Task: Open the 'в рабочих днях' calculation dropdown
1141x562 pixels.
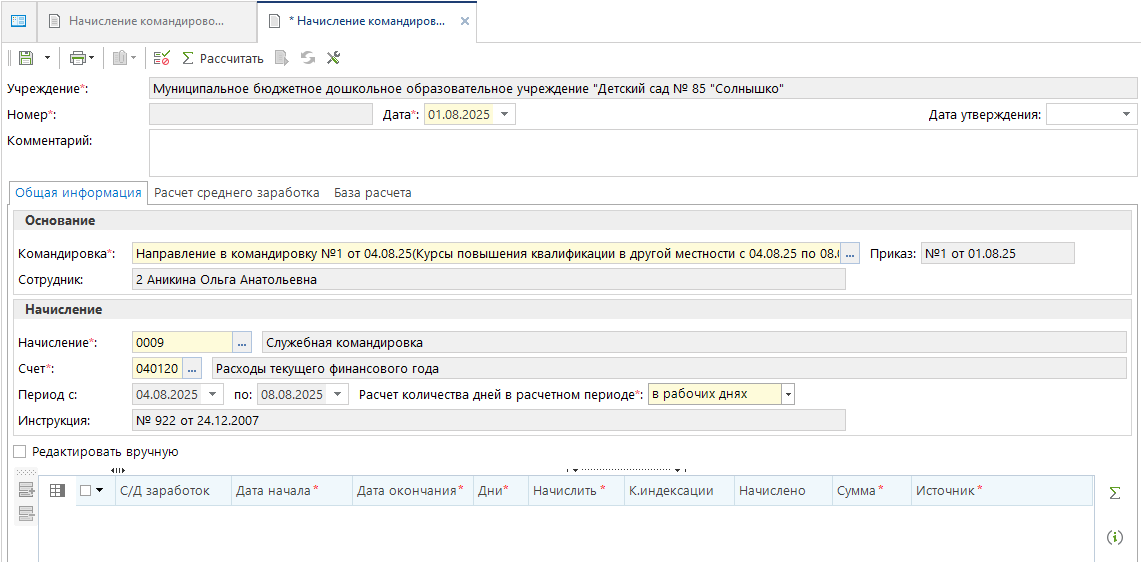Action: point(788,394)
